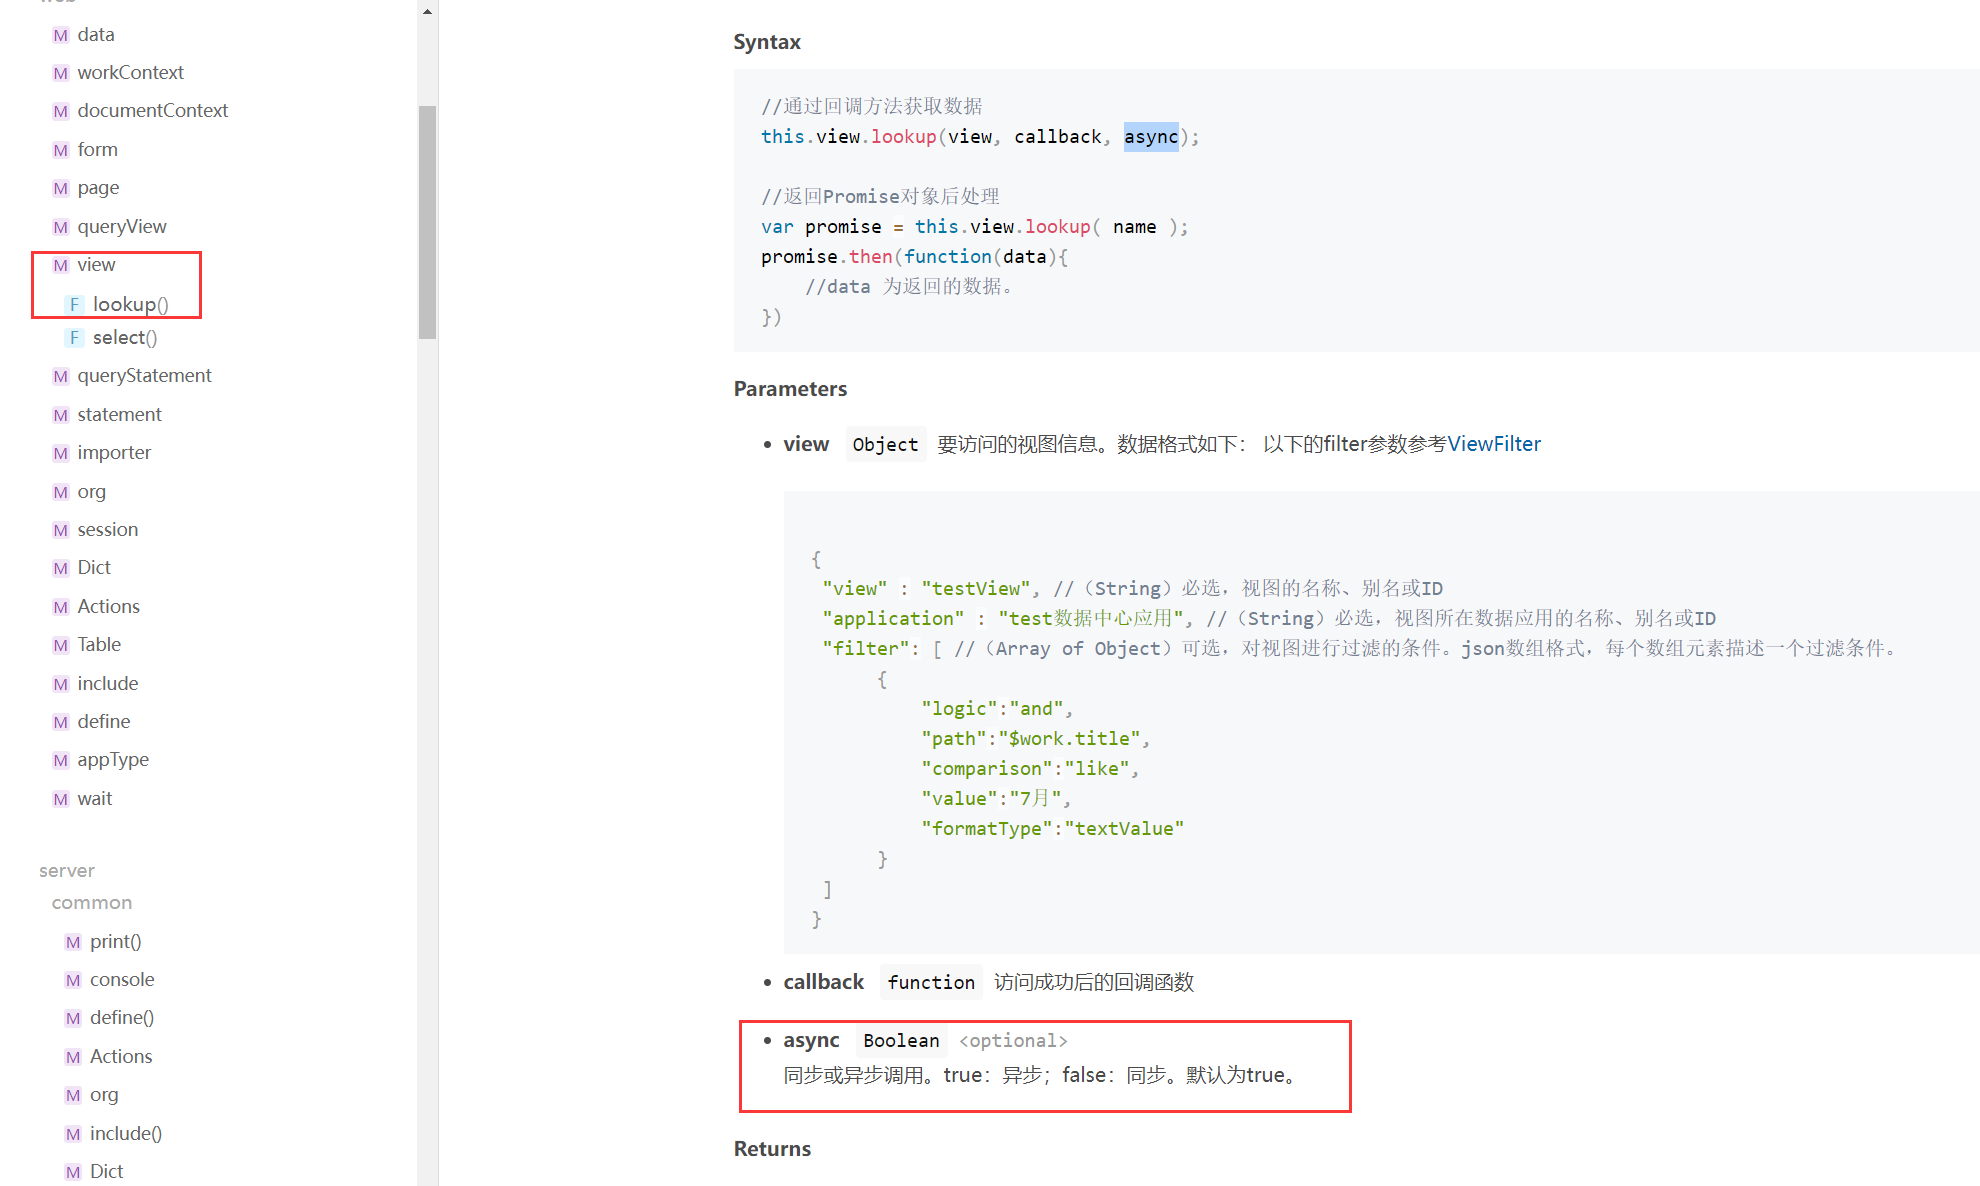Click the sidebar scroll up arrow
This screenshot has height=1186, width=1980.
pyautogui.click(x=427, y=12)
